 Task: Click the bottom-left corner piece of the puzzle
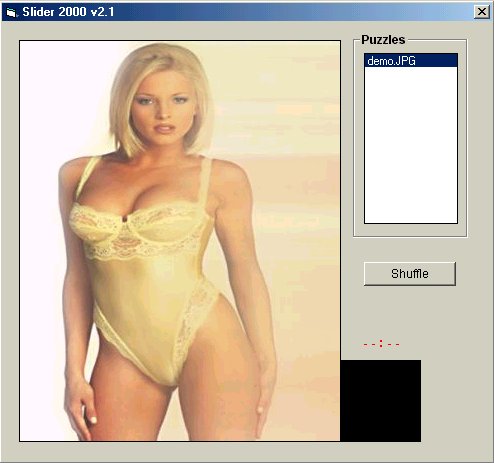point(60,401)
